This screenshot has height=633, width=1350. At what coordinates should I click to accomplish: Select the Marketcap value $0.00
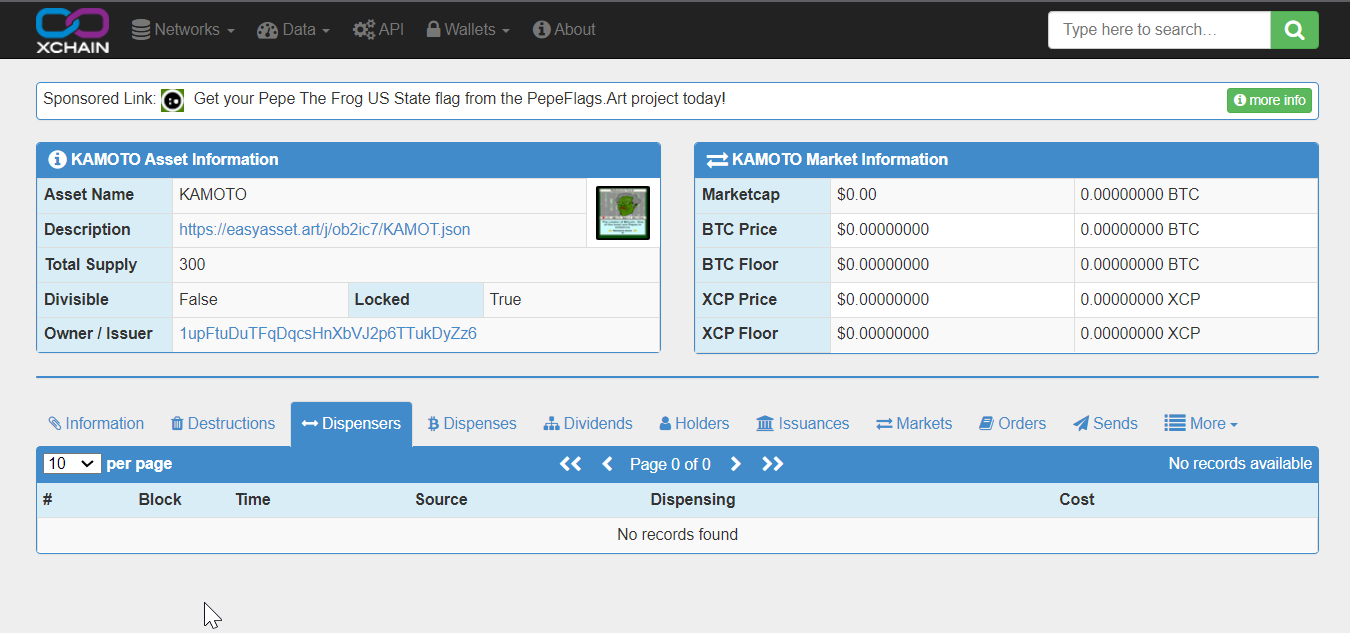pyautogui.click(x=857, y=195)
